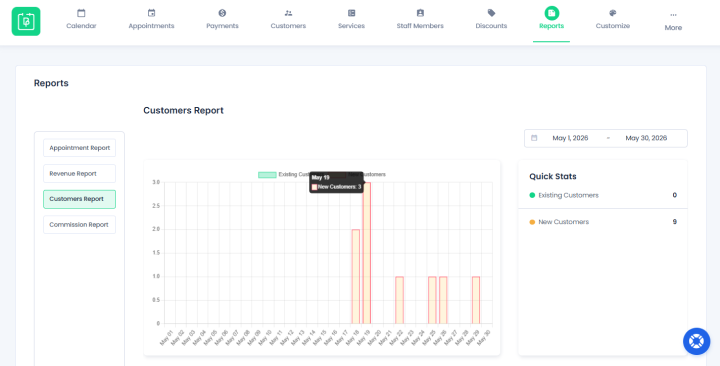The height and width of the screenshot is (366, 720).
Task: Click the May 22 bar in chart
Action: pyautogui.click(x=399, y=300)
